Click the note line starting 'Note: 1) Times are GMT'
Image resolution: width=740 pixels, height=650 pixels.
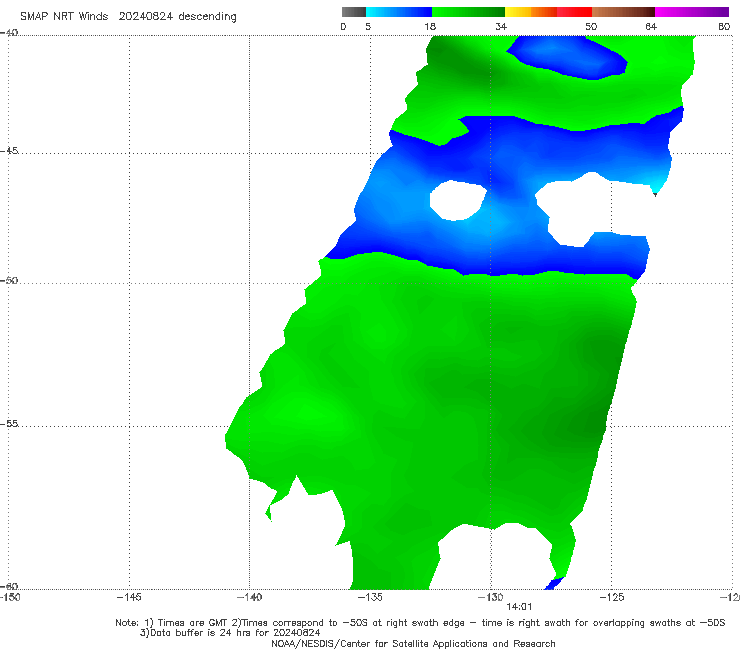pos(420,623)
